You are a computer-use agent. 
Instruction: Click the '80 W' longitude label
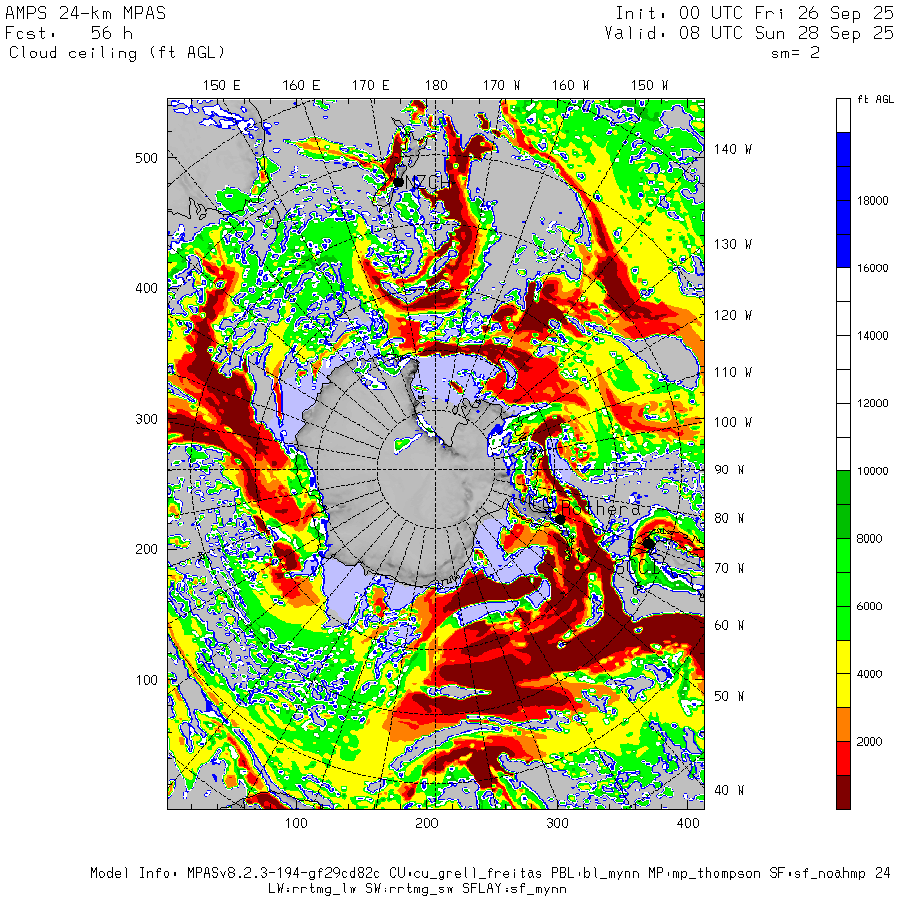pos(729,518)
